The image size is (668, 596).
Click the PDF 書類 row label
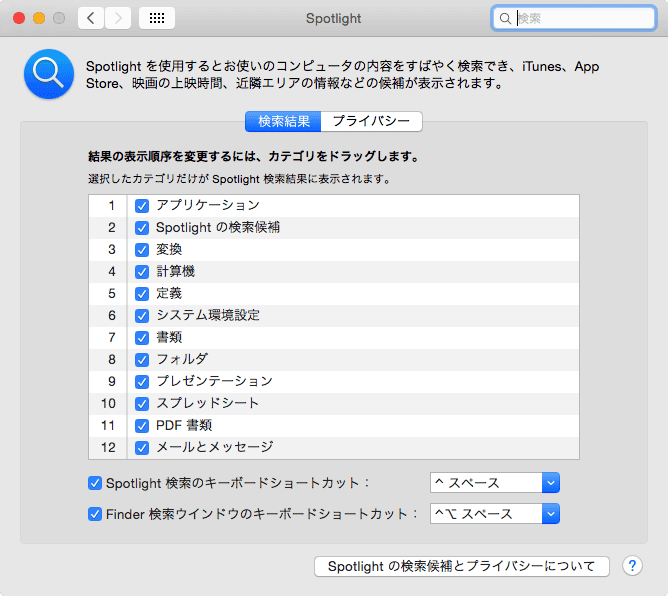click(x=184, y=426)
